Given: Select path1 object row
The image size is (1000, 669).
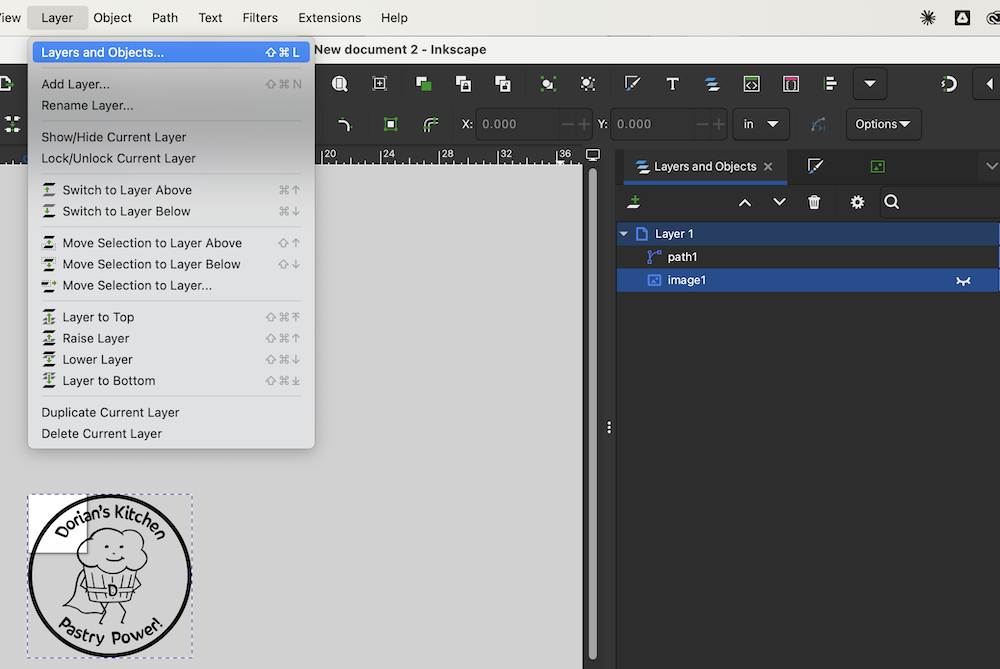Looking at the screenshot, I should point(807,257).
